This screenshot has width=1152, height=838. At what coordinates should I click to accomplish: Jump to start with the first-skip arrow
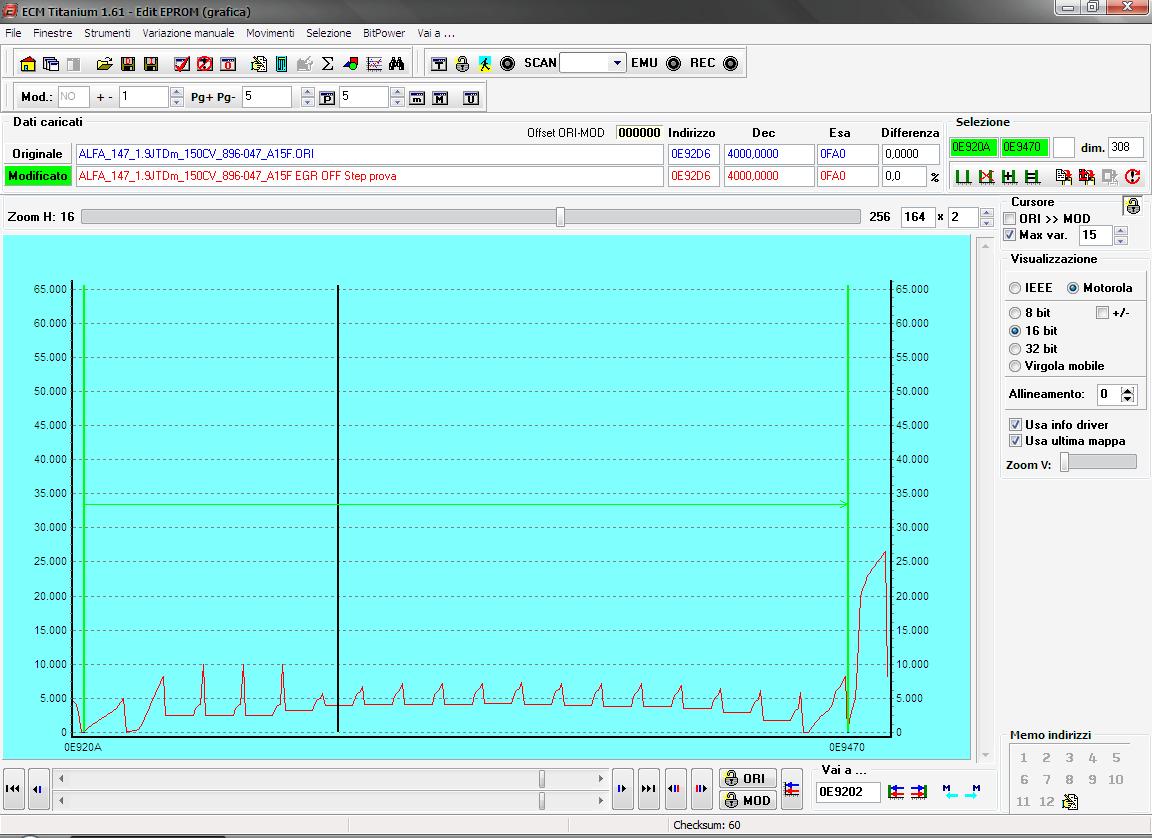[13, 789]
